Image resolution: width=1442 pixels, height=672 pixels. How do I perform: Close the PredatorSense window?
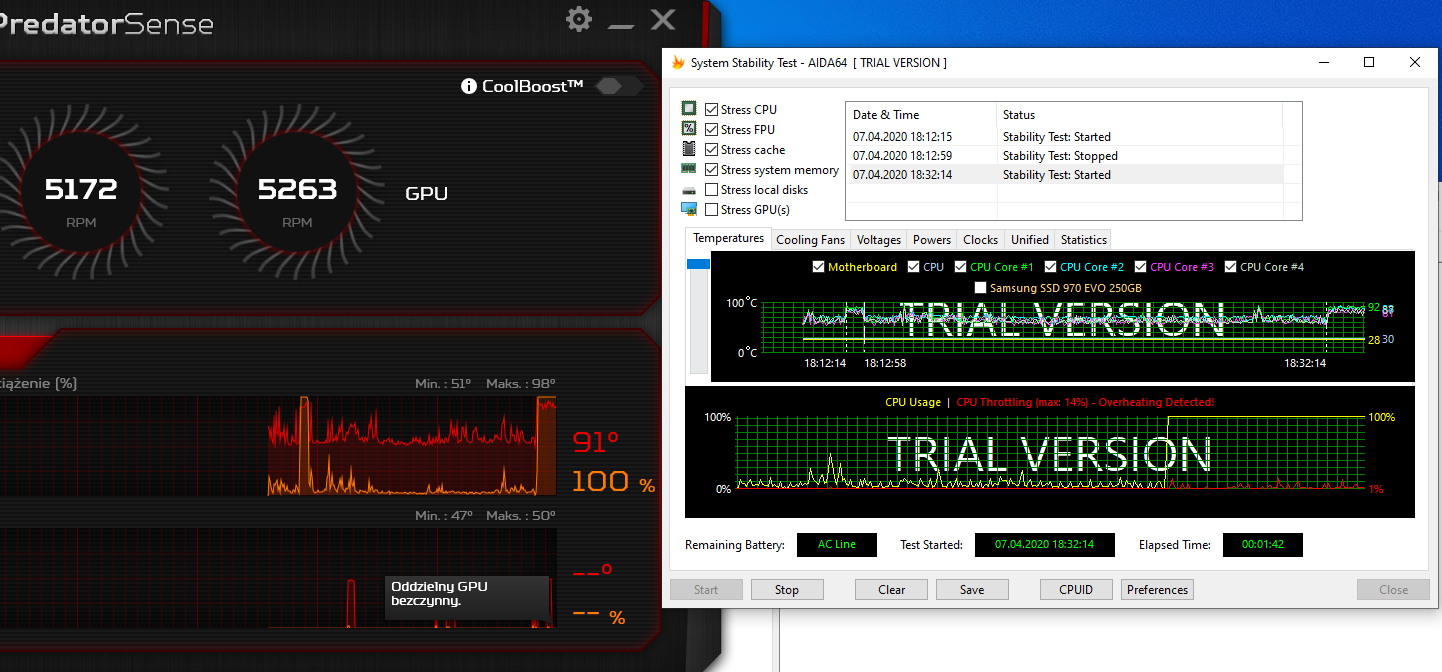[x=663, y=19]
